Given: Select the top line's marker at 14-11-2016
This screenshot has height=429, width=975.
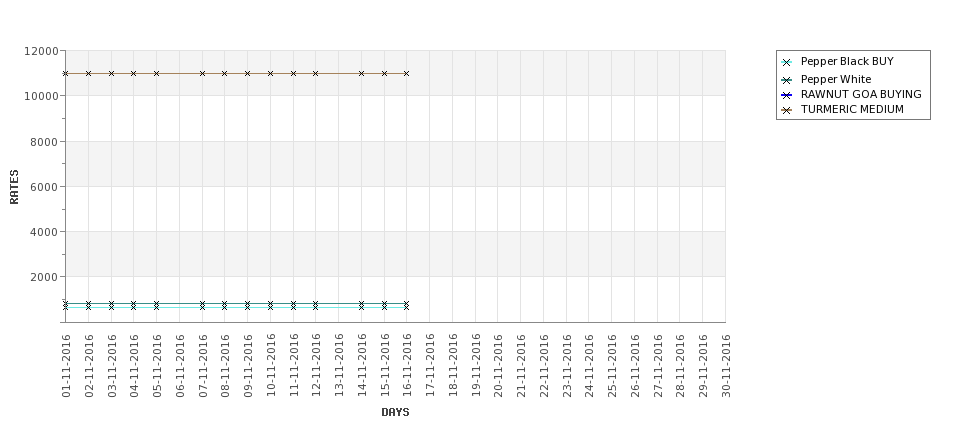Looking at the screenshot, I should click(361, 73).
